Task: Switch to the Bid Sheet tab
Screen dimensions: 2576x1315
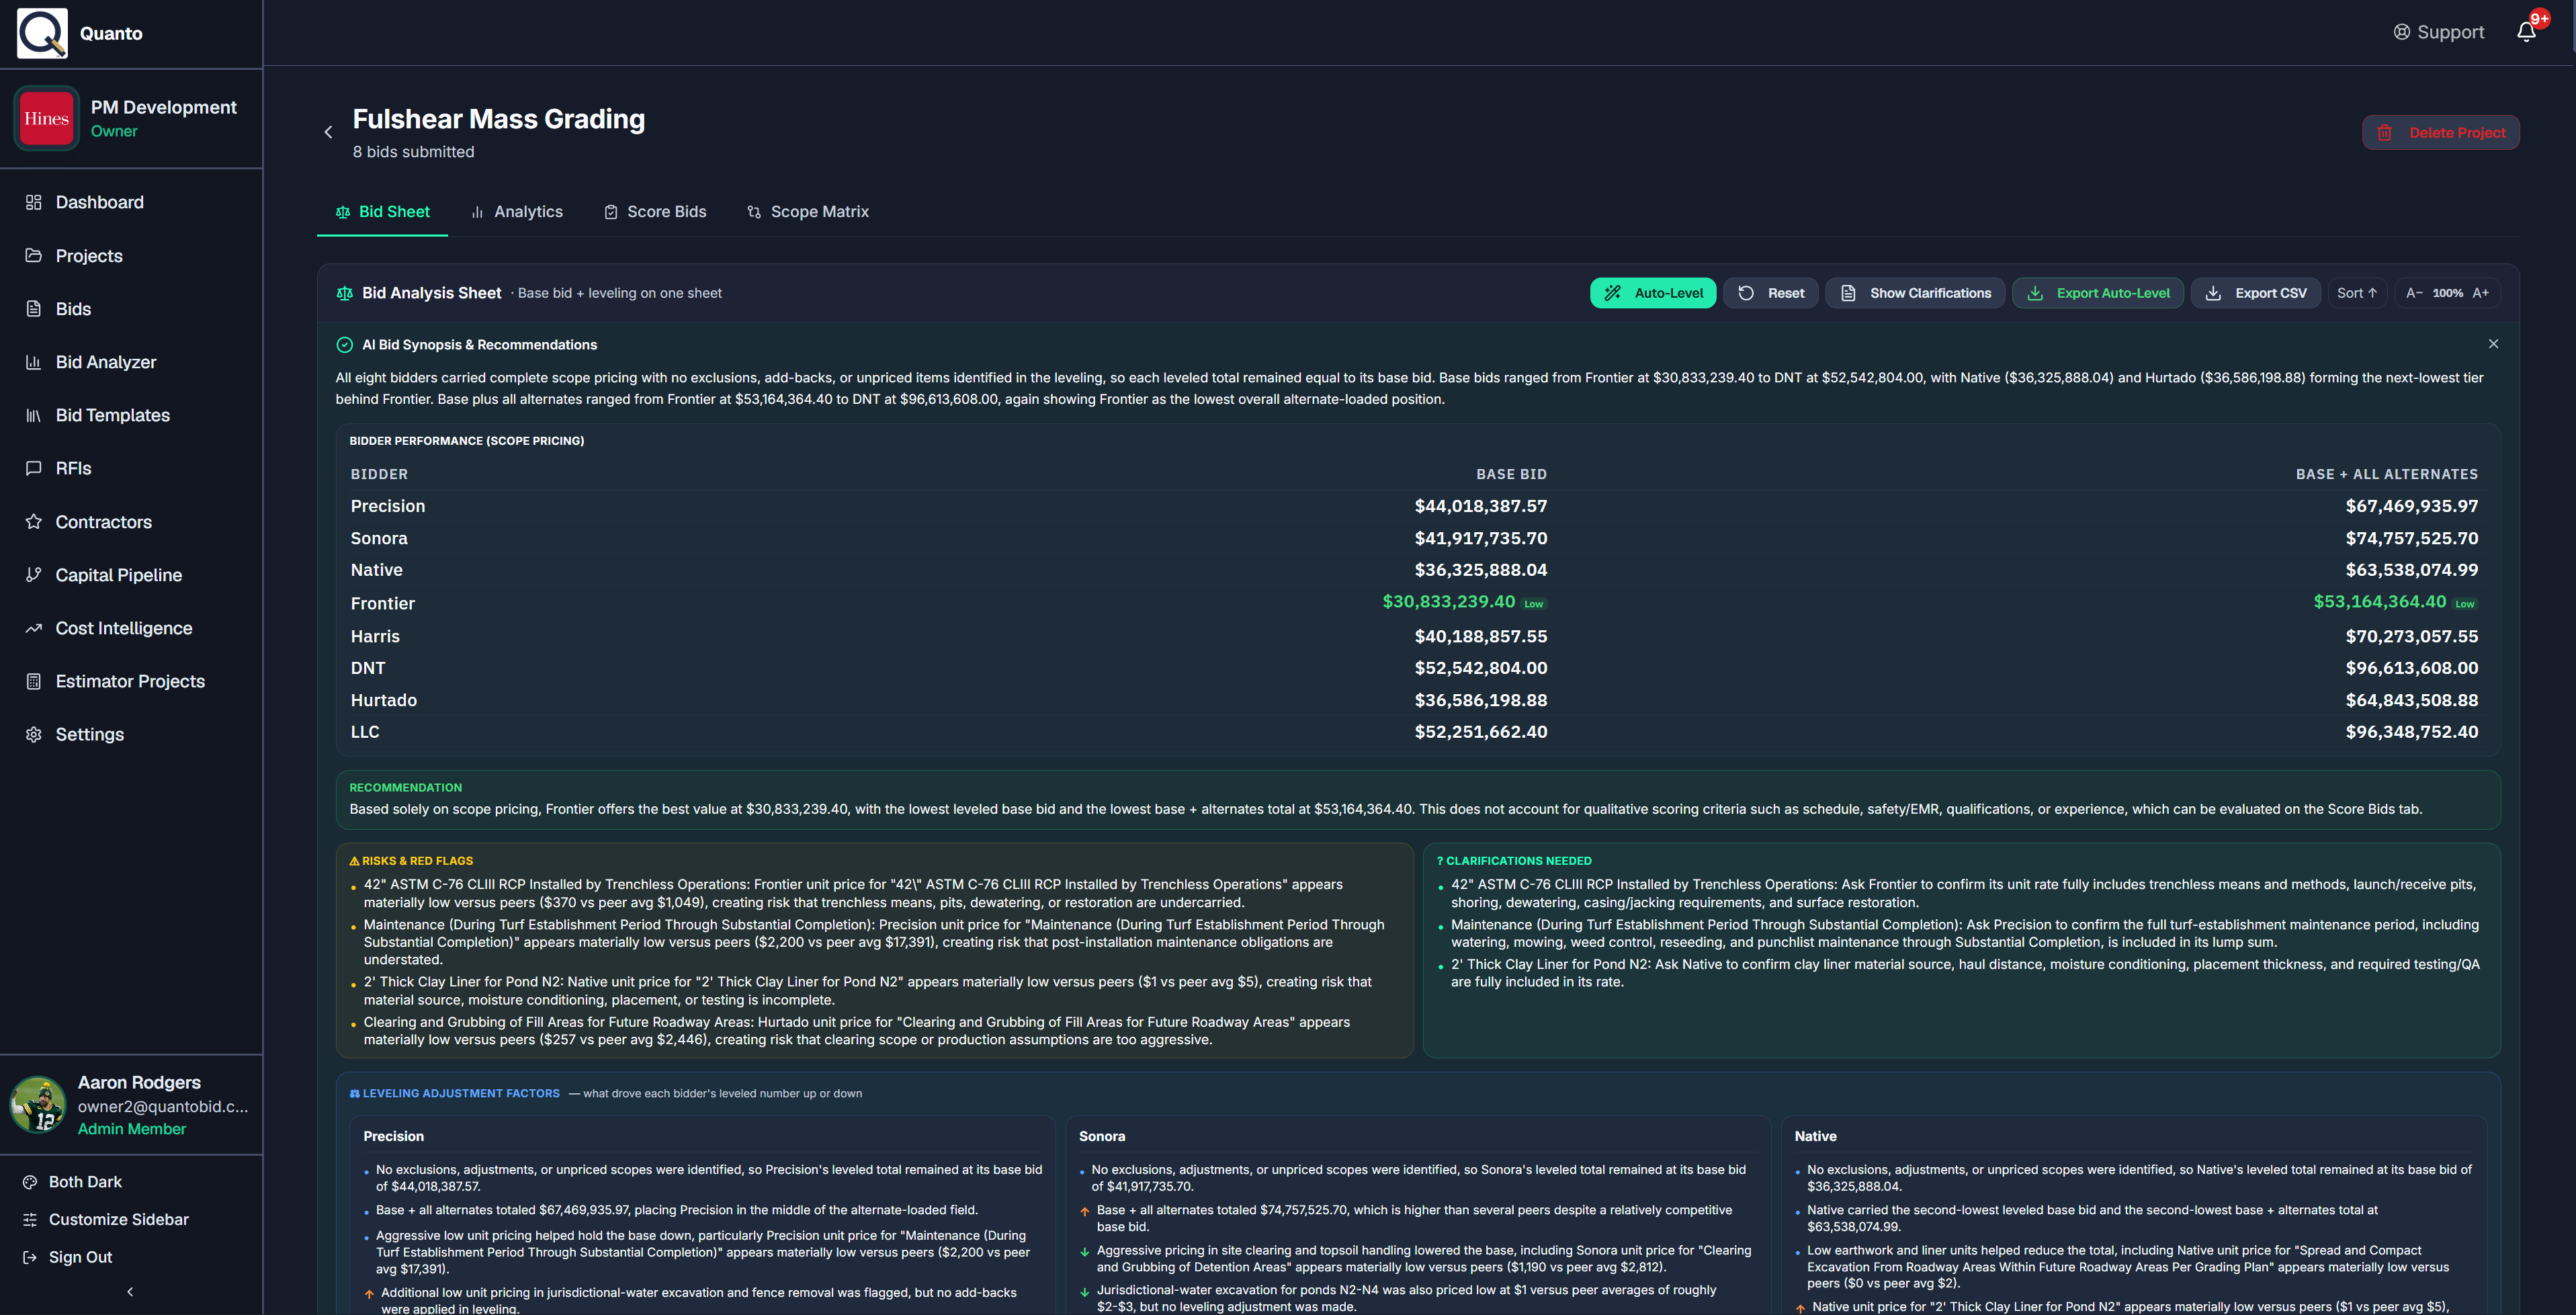Action: pos(382,212)
